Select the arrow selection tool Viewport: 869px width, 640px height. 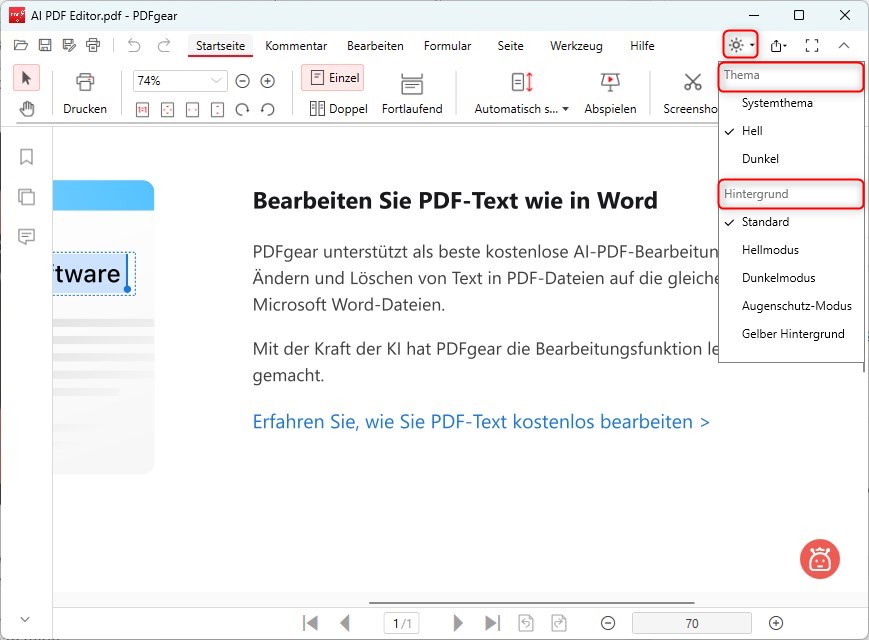point(26,78)
